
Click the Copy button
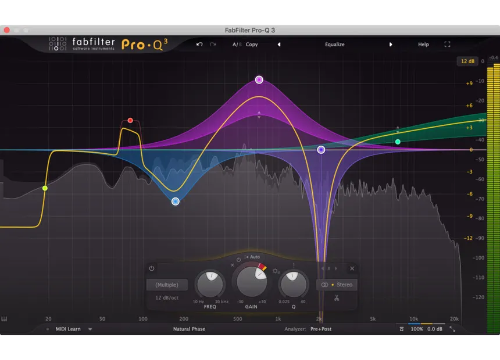[252, 44]
